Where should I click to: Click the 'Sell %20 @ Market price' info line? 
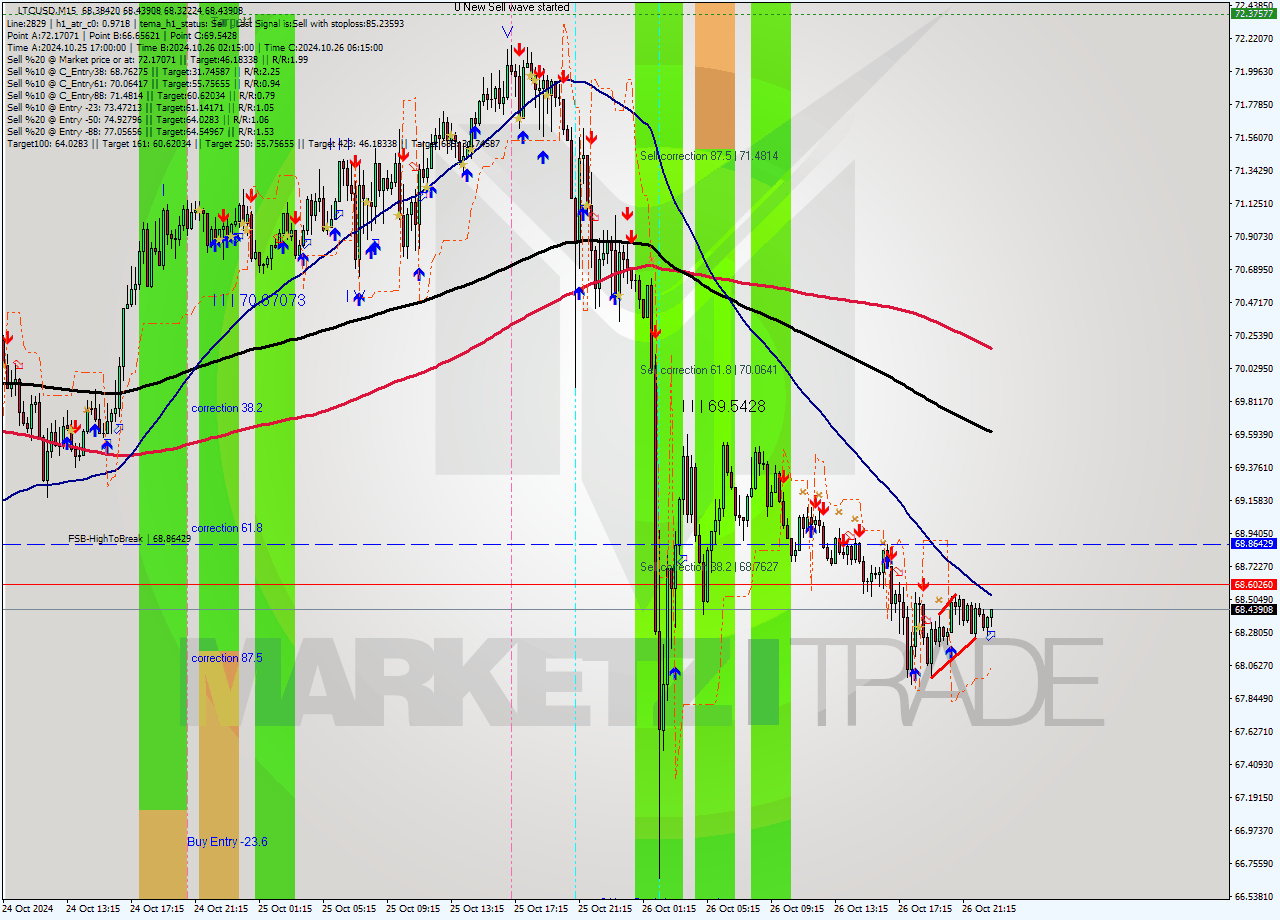coord(158,59)
